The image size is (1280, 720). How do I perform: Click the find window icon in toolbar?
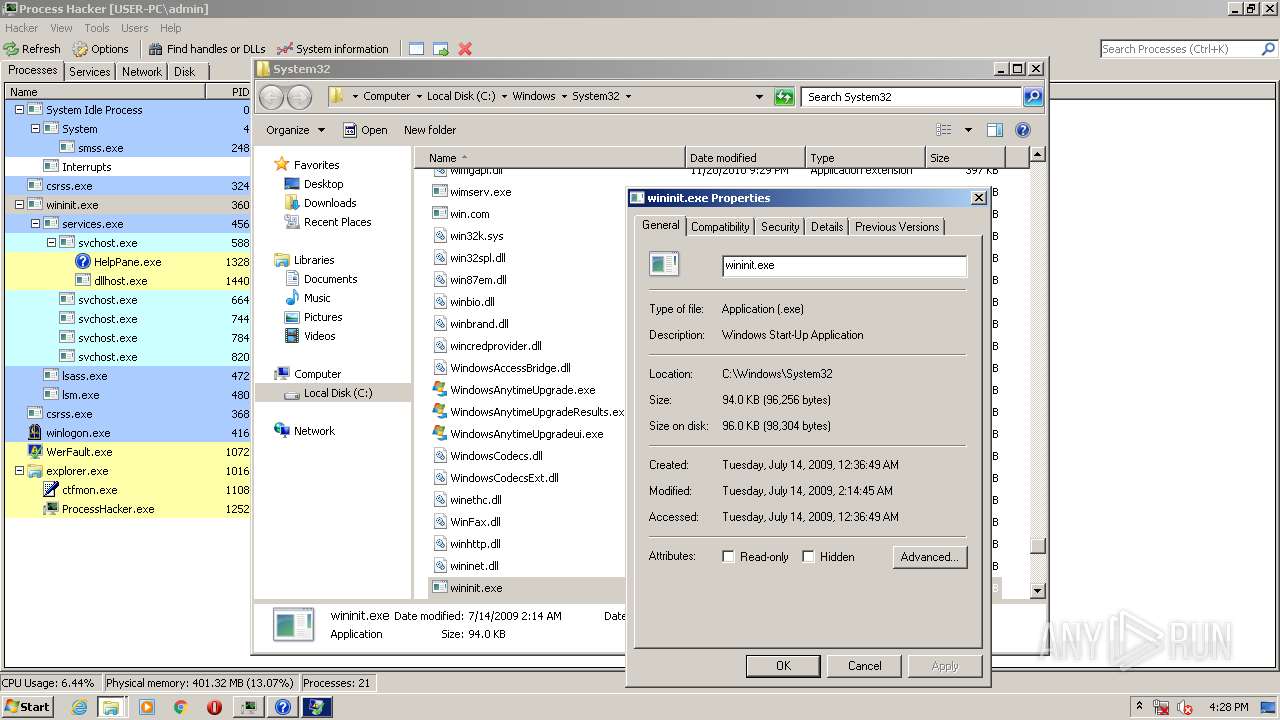coord(416,49)
